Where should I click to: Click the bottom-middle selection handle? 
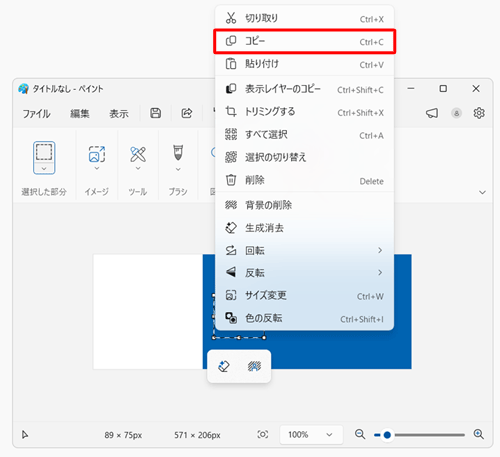point(239,338)
